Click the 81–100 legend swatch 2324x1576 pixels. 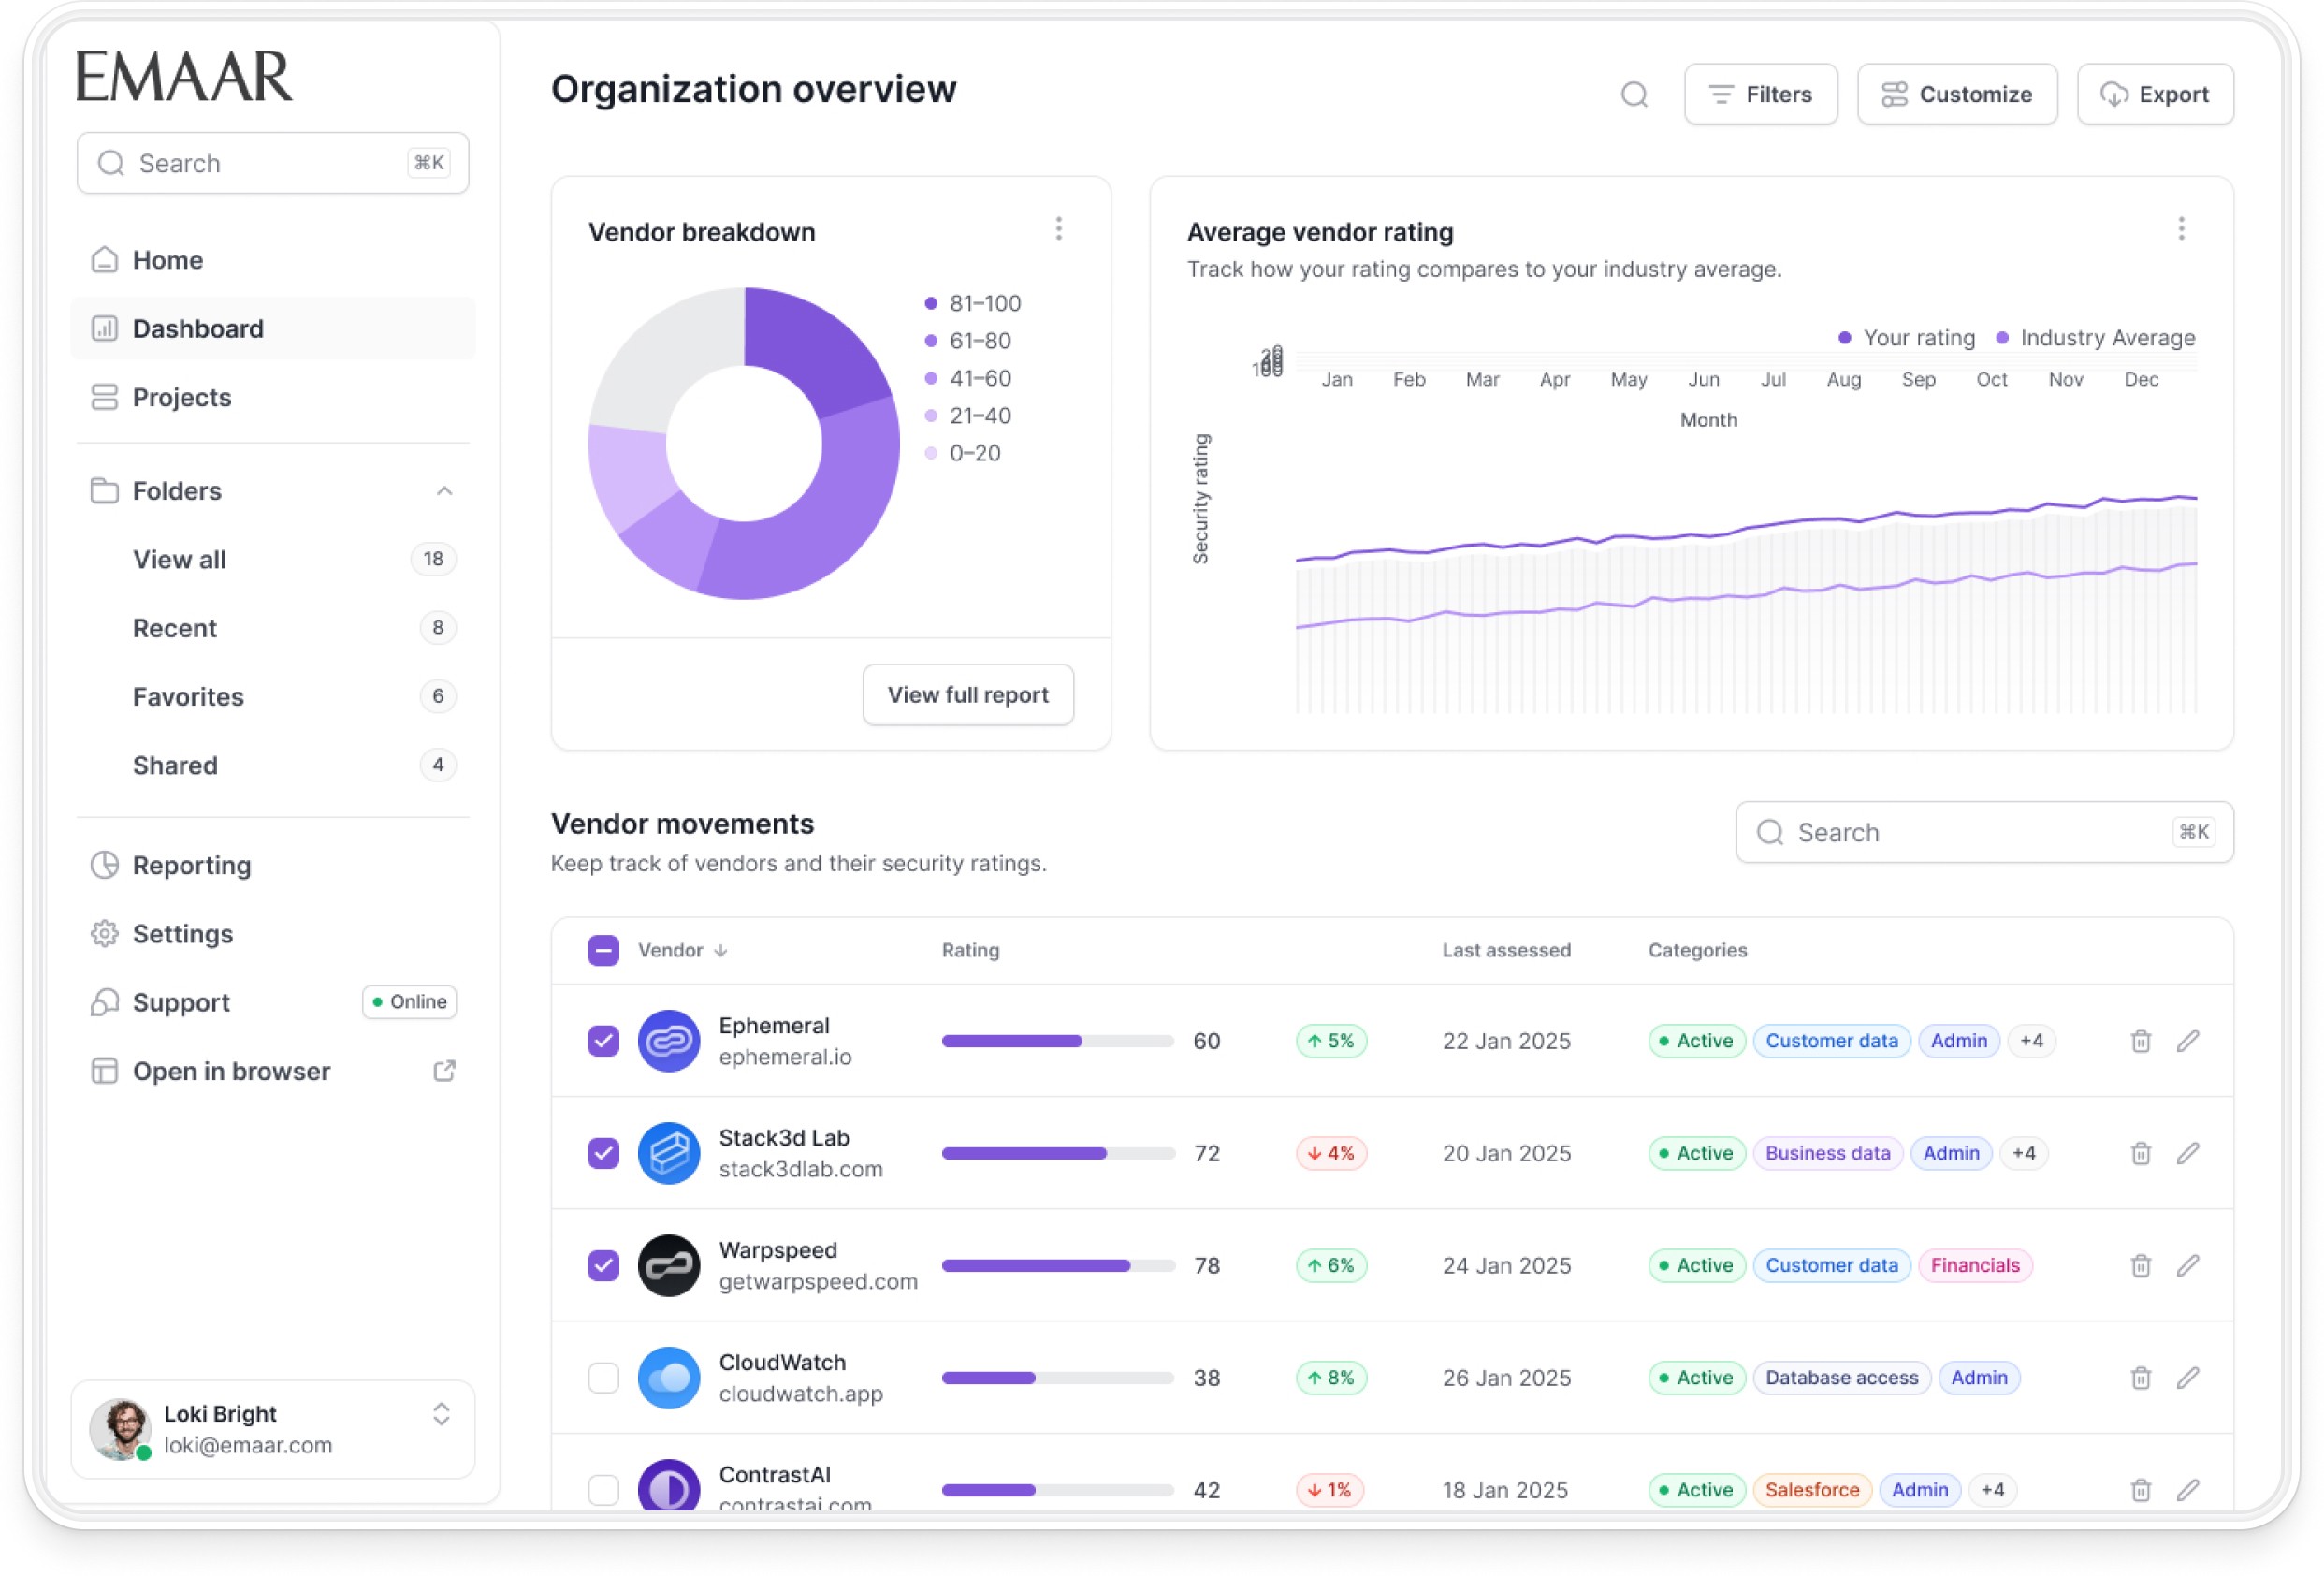point(931,303)
